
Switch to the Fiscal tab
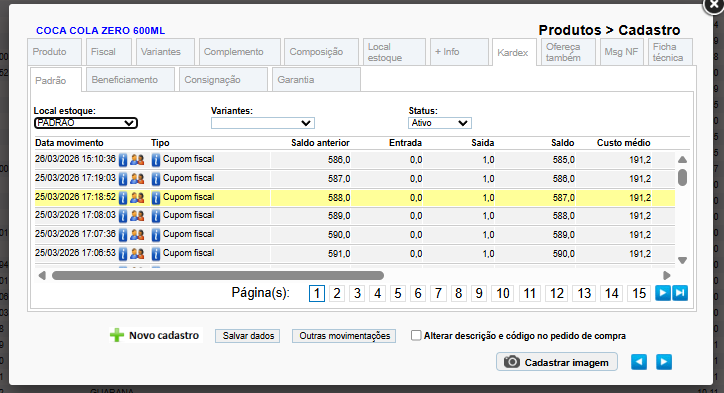coord(109,52)
